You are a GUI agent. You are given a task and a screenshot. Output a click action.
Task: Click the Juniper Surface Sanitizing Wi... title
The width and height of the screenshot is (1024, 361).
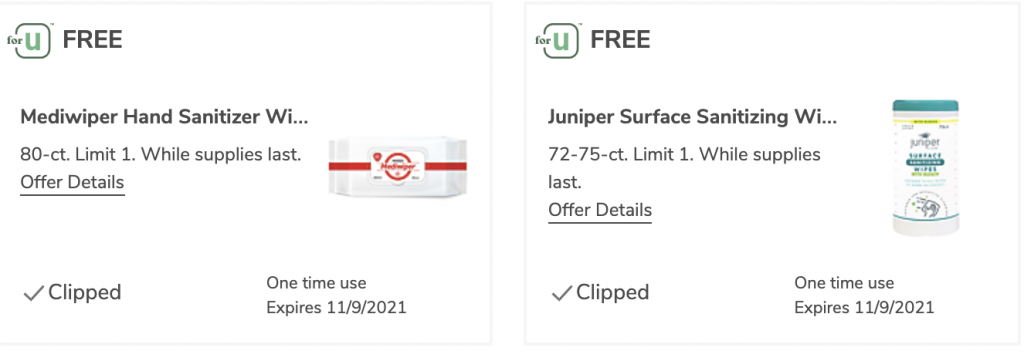[692, 118]
